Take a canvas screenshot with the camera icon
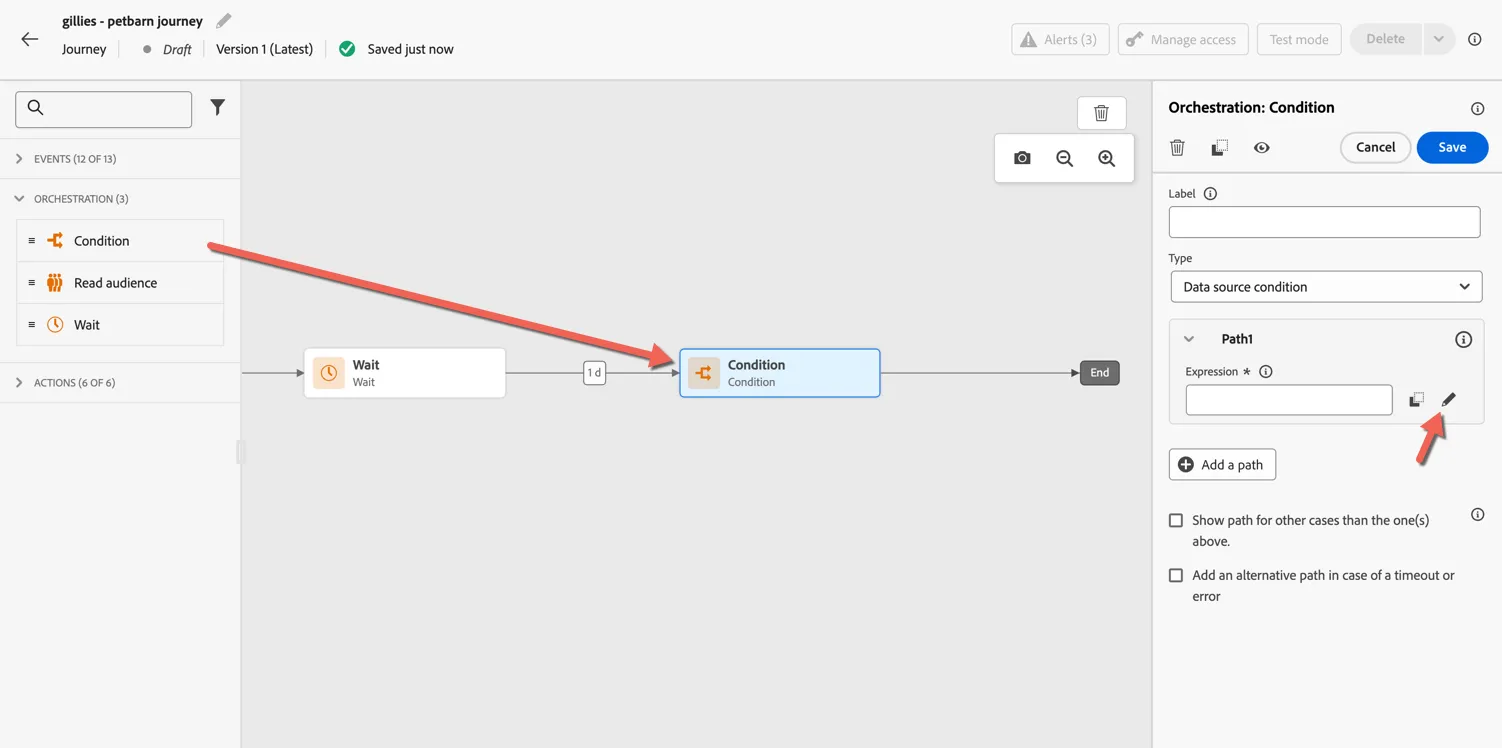 click(x=1022, y=158)
